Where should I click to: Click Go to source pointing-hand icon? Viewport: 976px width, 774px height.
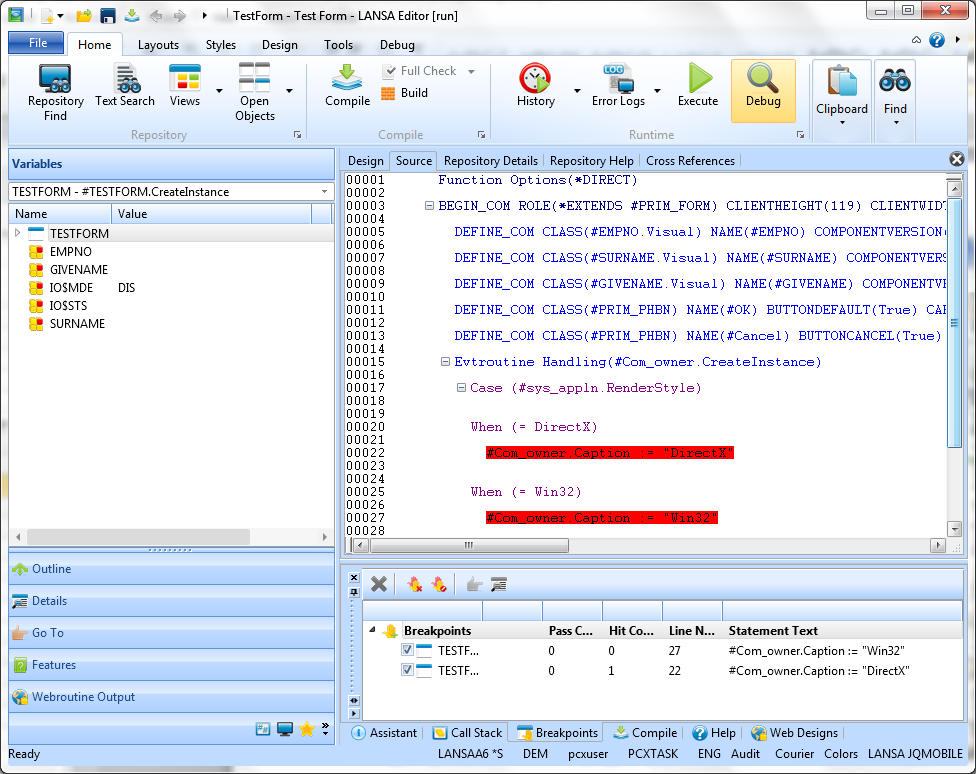[x=474, y=584]
